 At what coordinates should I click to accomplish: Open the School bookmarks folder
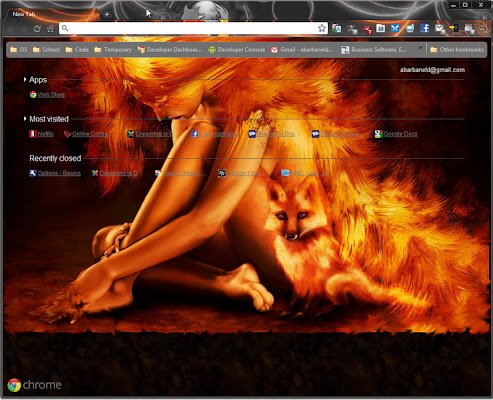[x=46, y=50]
